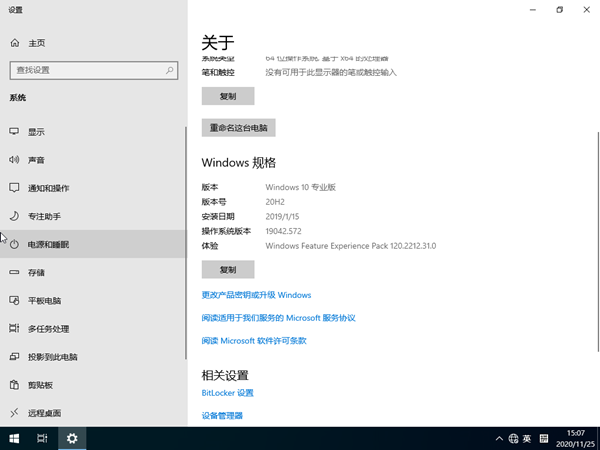This screenshot has height=450, width=600.
Task: Select 多任务处理 multitasking in sidebar
Action: 48,328
